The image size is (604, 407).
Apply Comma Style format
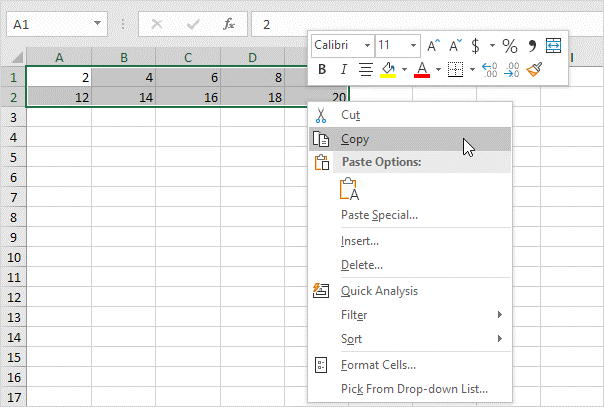(x=533, y=45)
